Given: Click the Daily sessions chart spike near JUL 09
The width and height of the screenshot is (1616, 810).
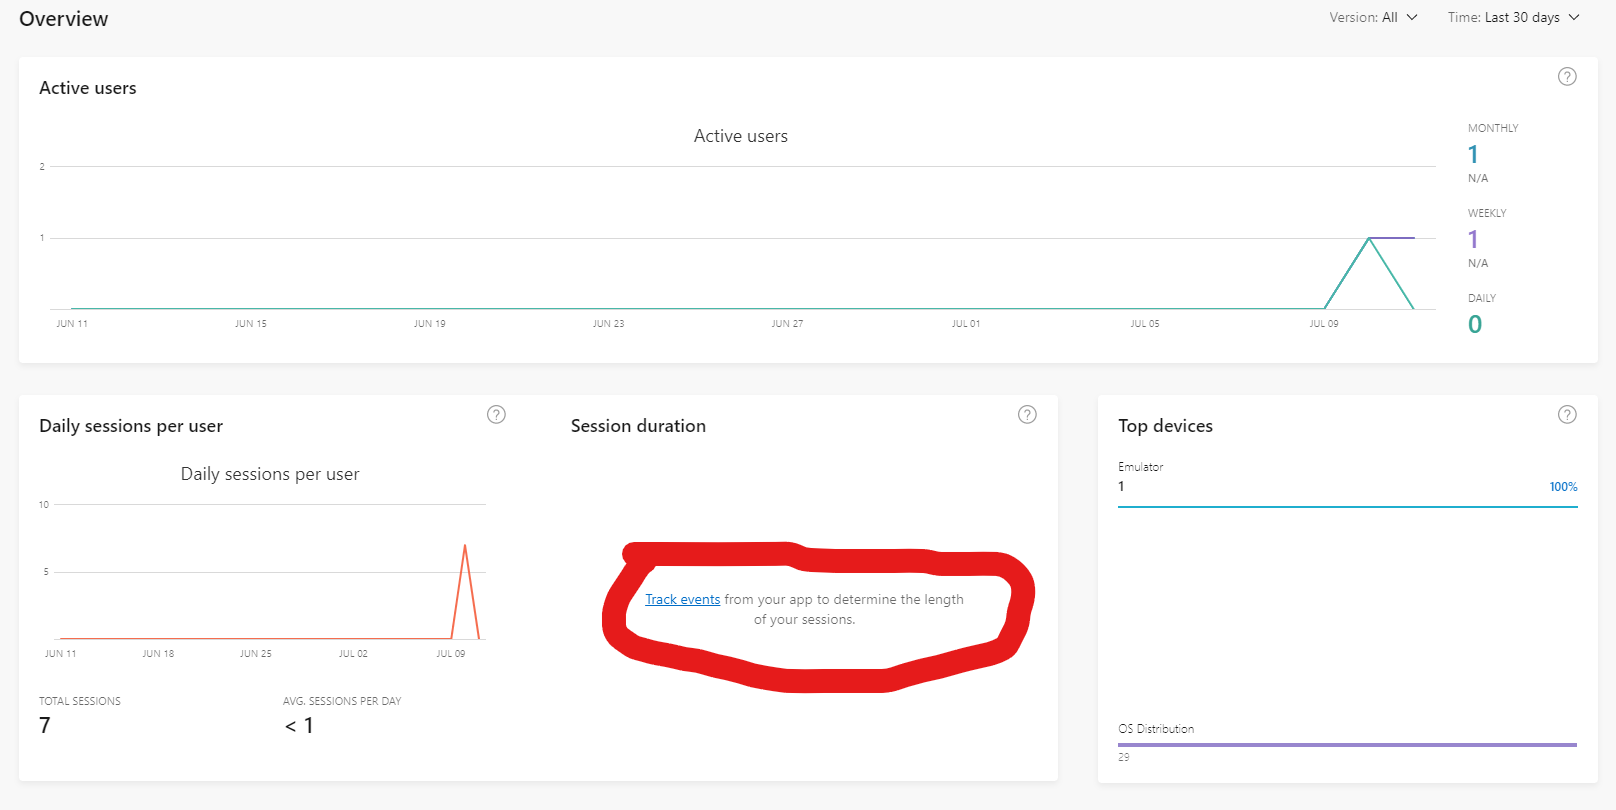Looking at the screenshot, I should [465, 546].
